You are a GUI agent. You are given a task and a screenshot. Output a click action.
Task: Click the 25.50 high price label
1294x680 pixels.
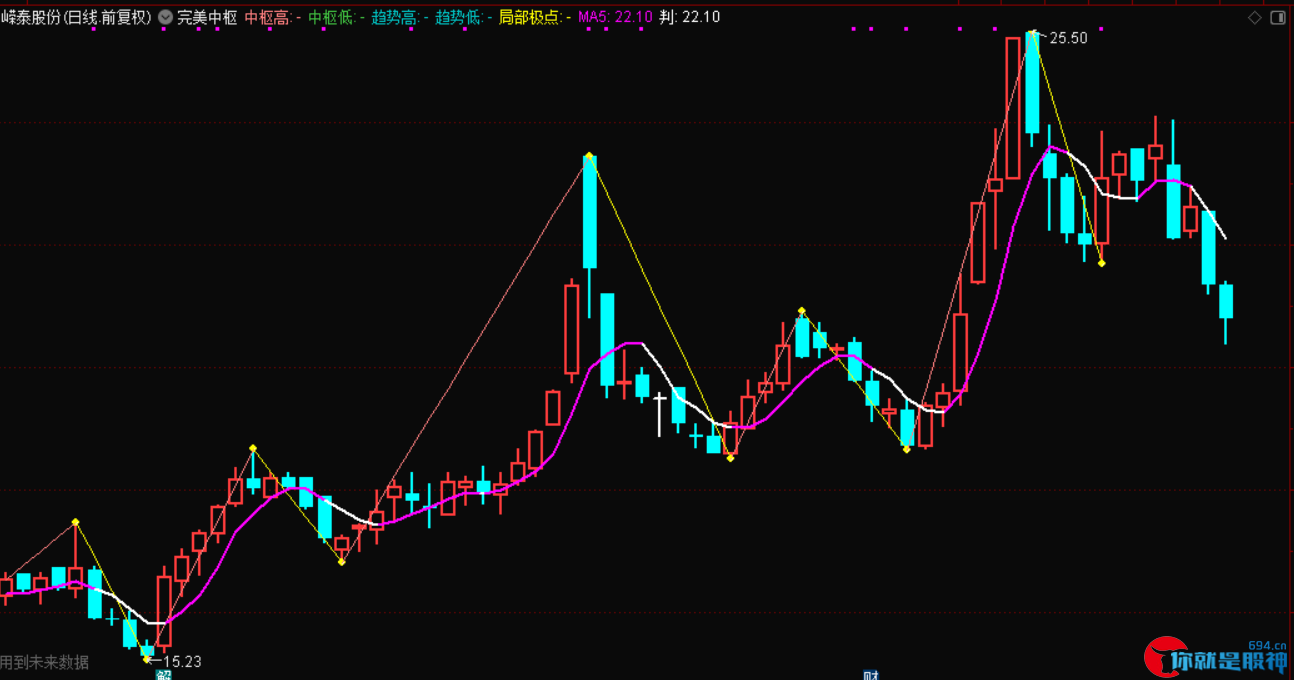click(x=1068, y=38)
